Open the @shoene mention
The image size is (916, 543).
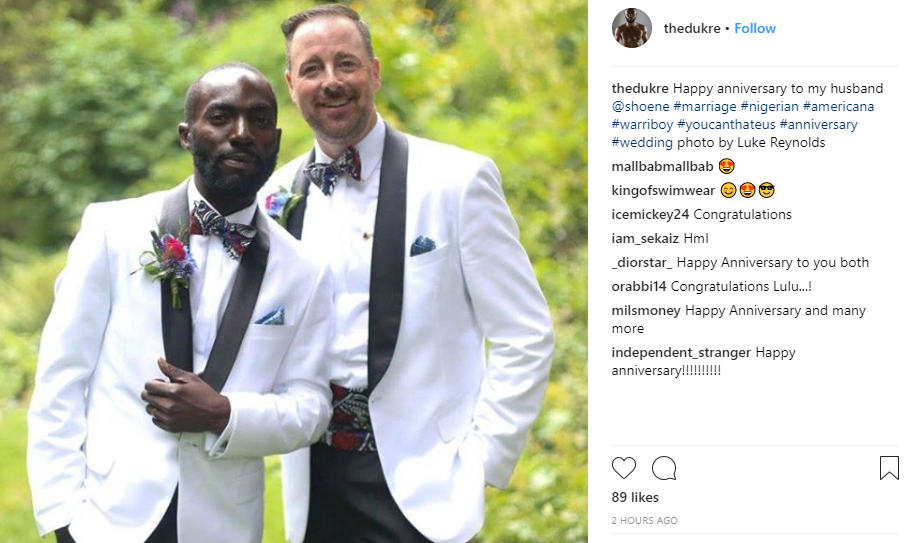[x=640, y=106]
